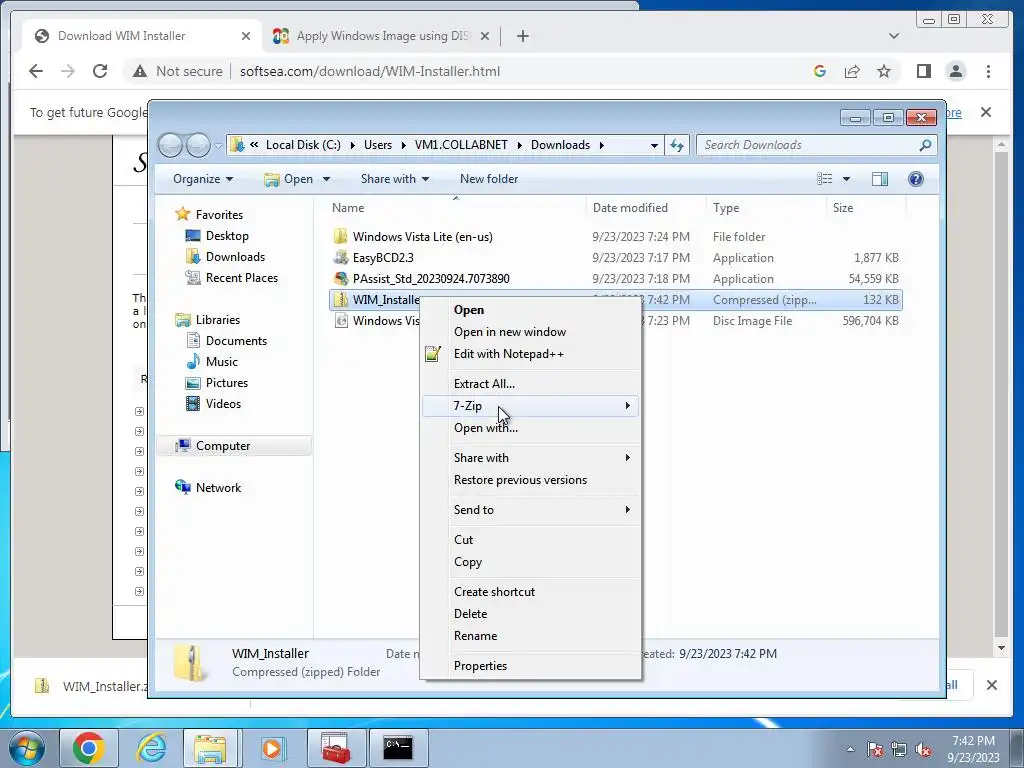Click the volume icon in the system tray
This screenshot has width=1024, height=768.
[x=923, y=750]
